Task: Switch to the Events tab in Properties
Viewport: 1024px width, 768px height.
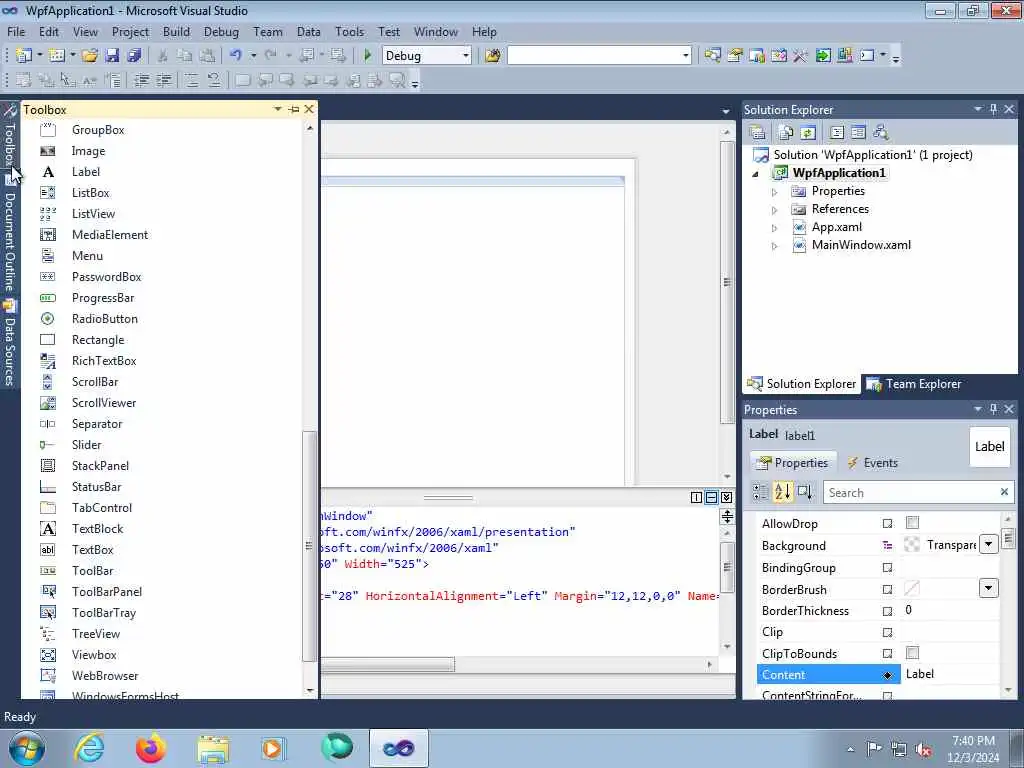Action: [x=872, y=462]
